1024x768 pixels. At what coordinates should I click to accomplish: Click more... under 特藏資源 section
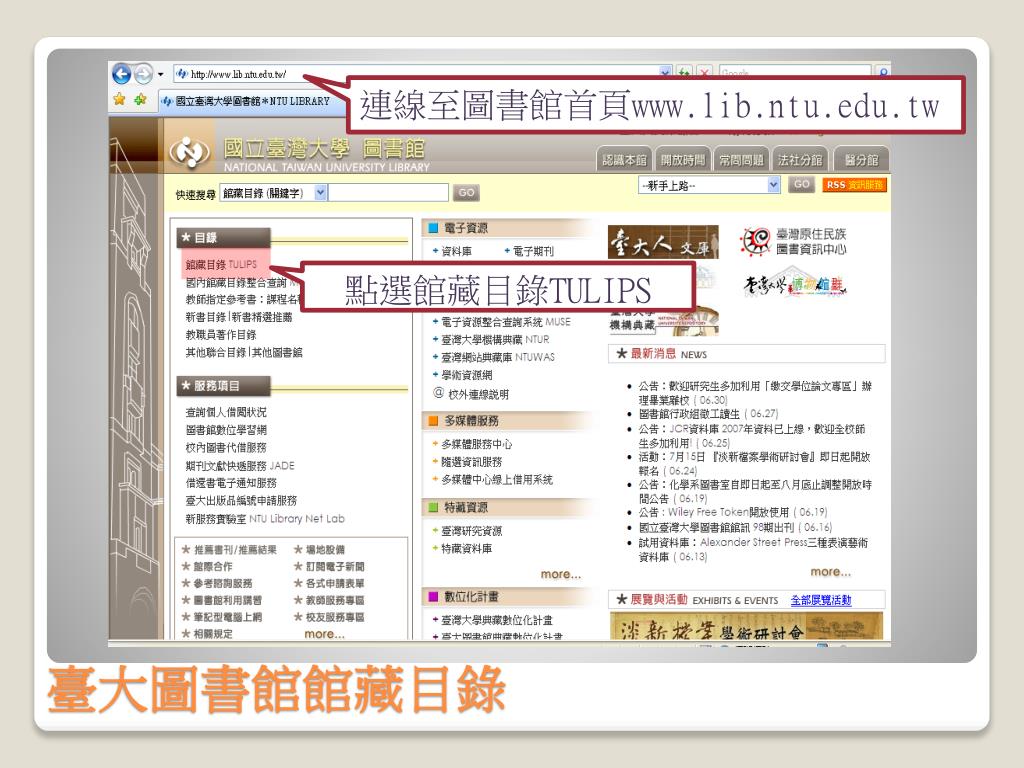pyautogui.click(x=560, y=574)
